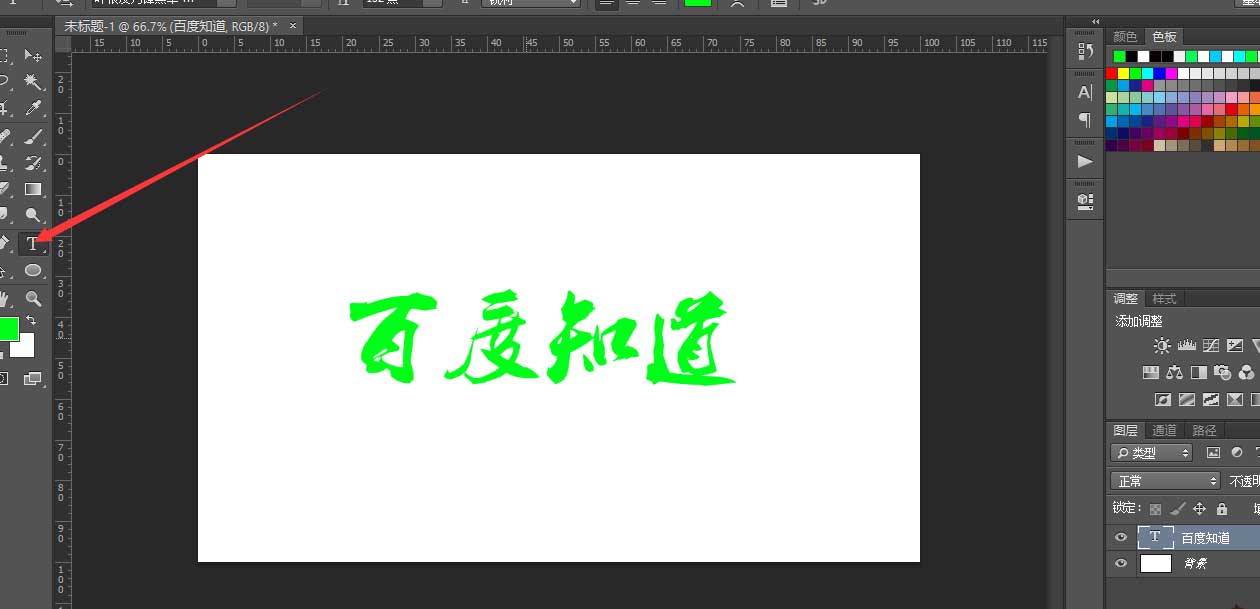Toggle adjustment layer filter
The image size is (1260, 609).
pyautogui.click(x=1237, y=453)
